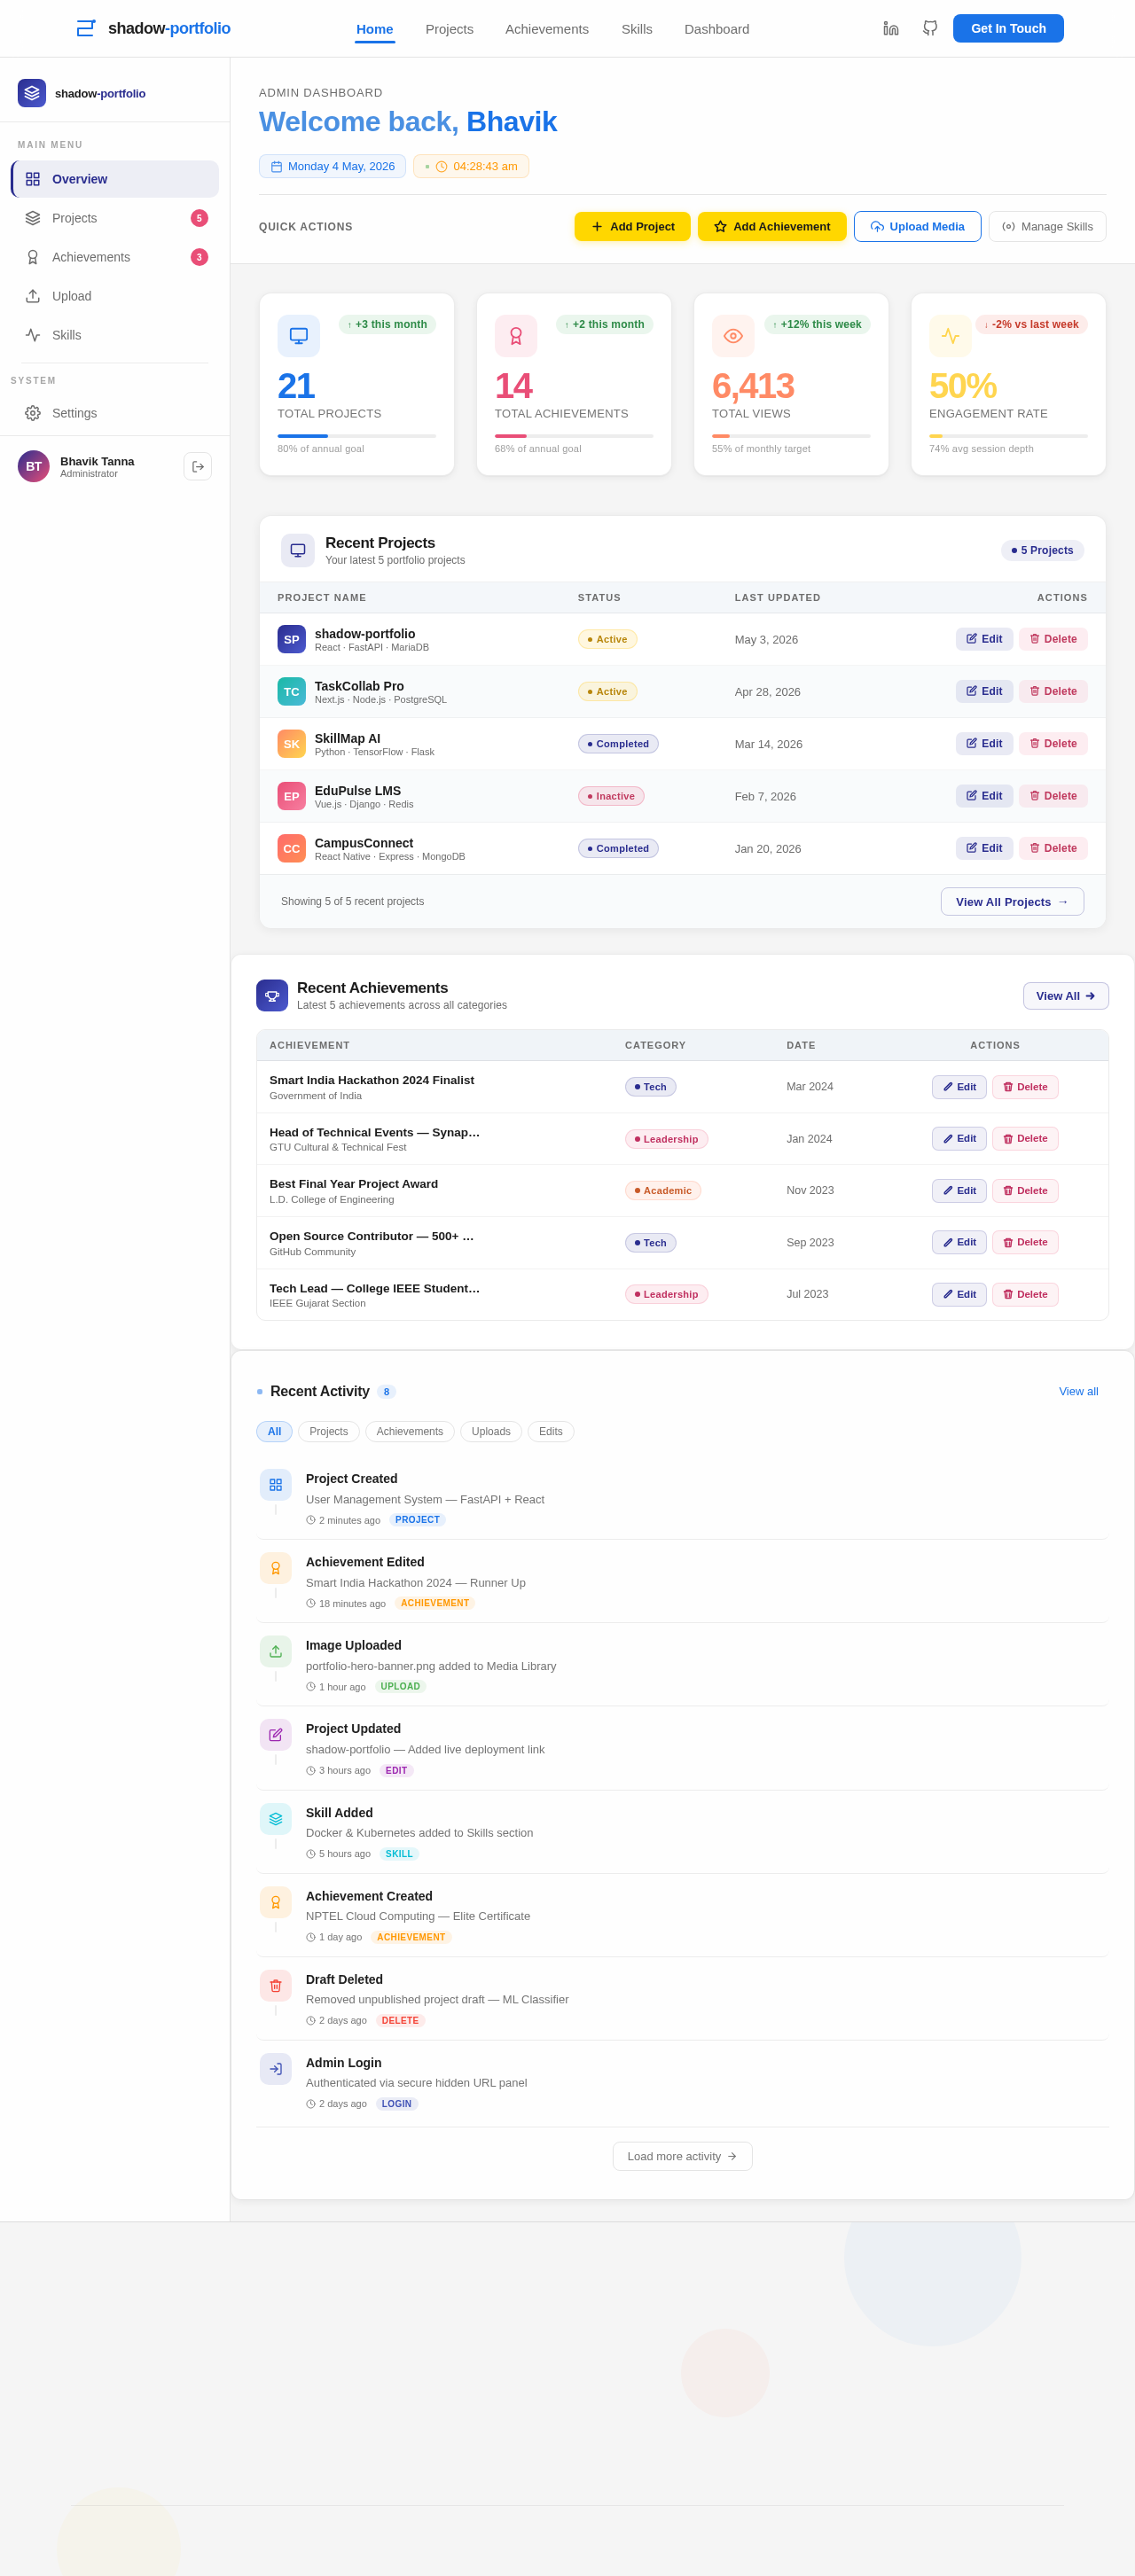Delete the TaskCollab Pro project
Screen dimensions: 1135x2576
point(1053,691)
